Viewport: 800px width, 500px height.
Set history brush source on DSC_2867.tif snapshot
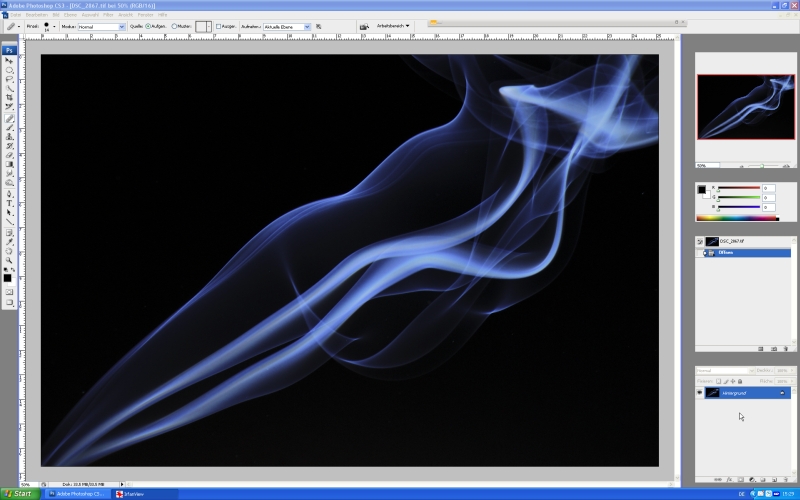(699, 241)
